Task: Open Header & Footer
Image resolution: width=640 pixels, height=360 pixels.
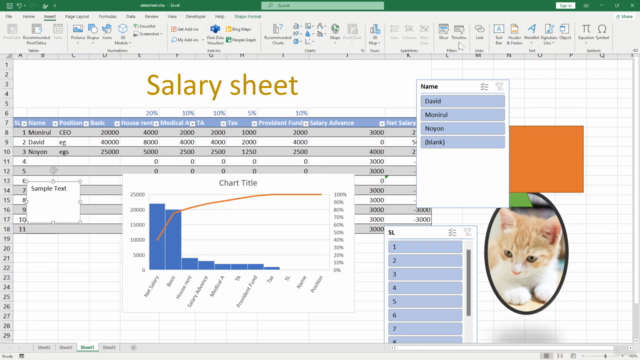Action: pos(514,34)
